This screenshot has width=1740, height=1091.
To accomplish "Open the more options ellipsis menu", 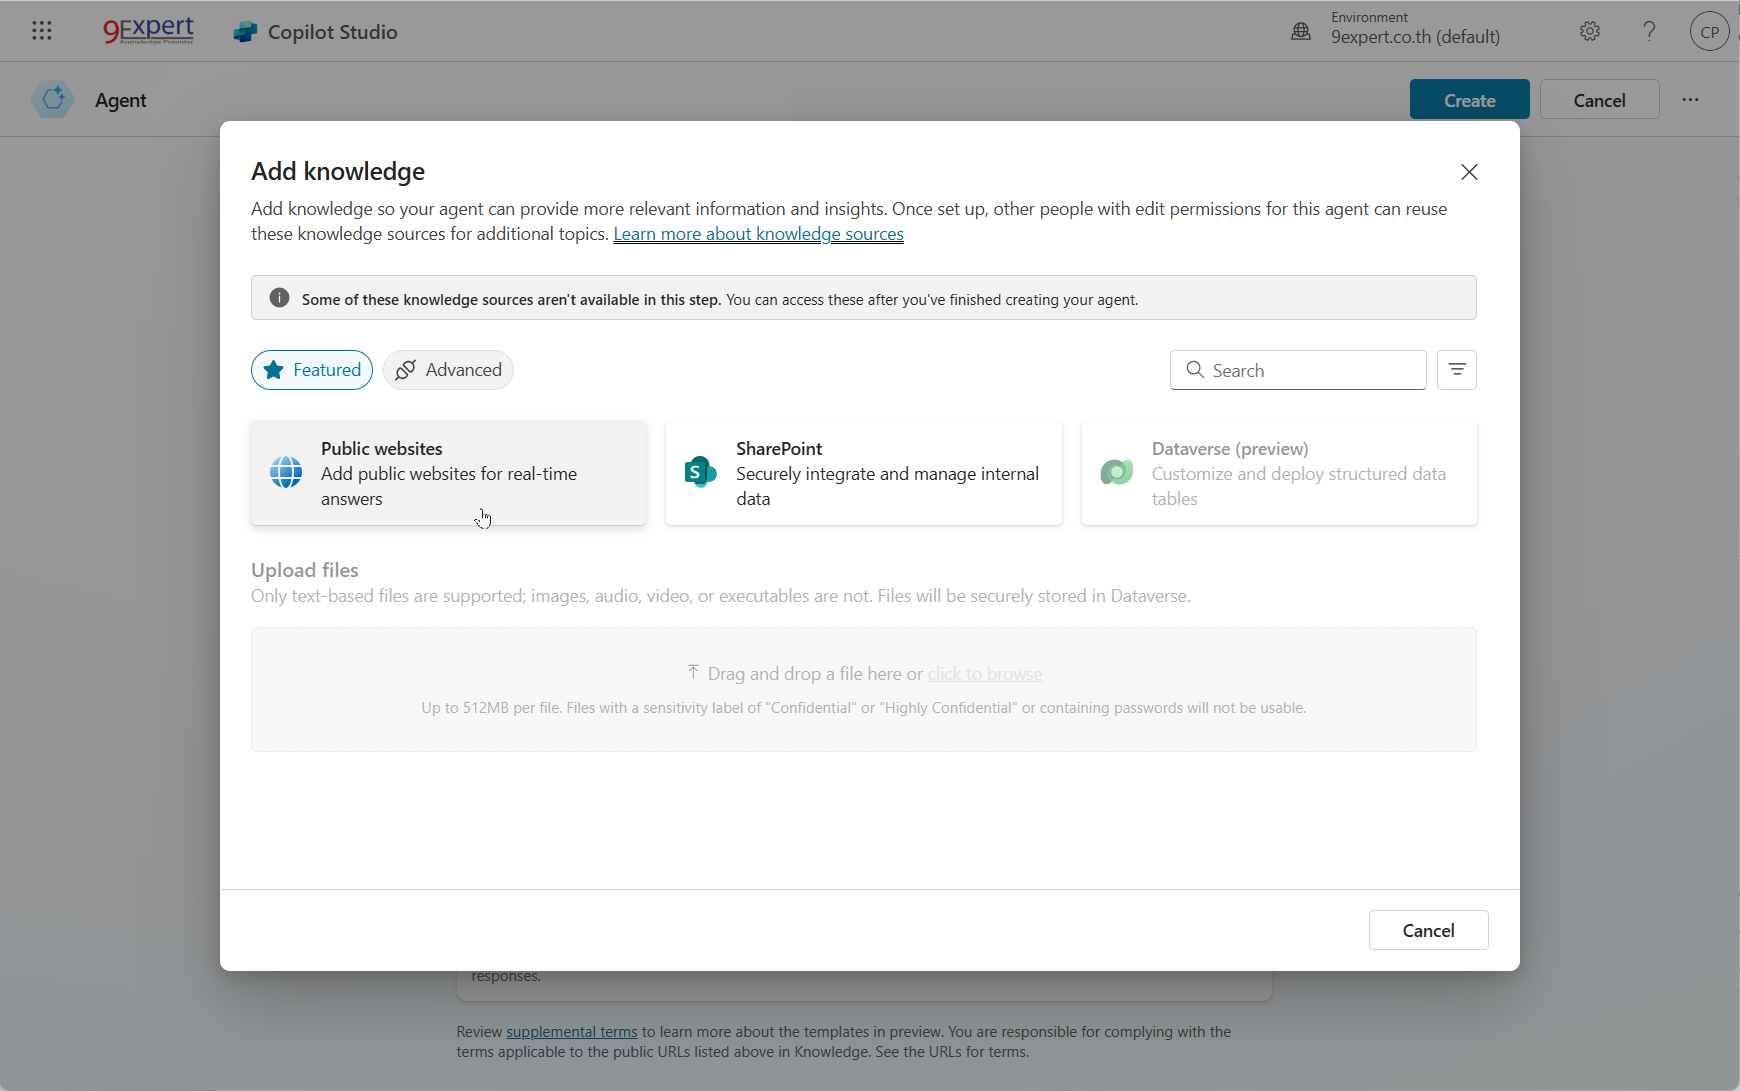I will tap(1690, 100).
